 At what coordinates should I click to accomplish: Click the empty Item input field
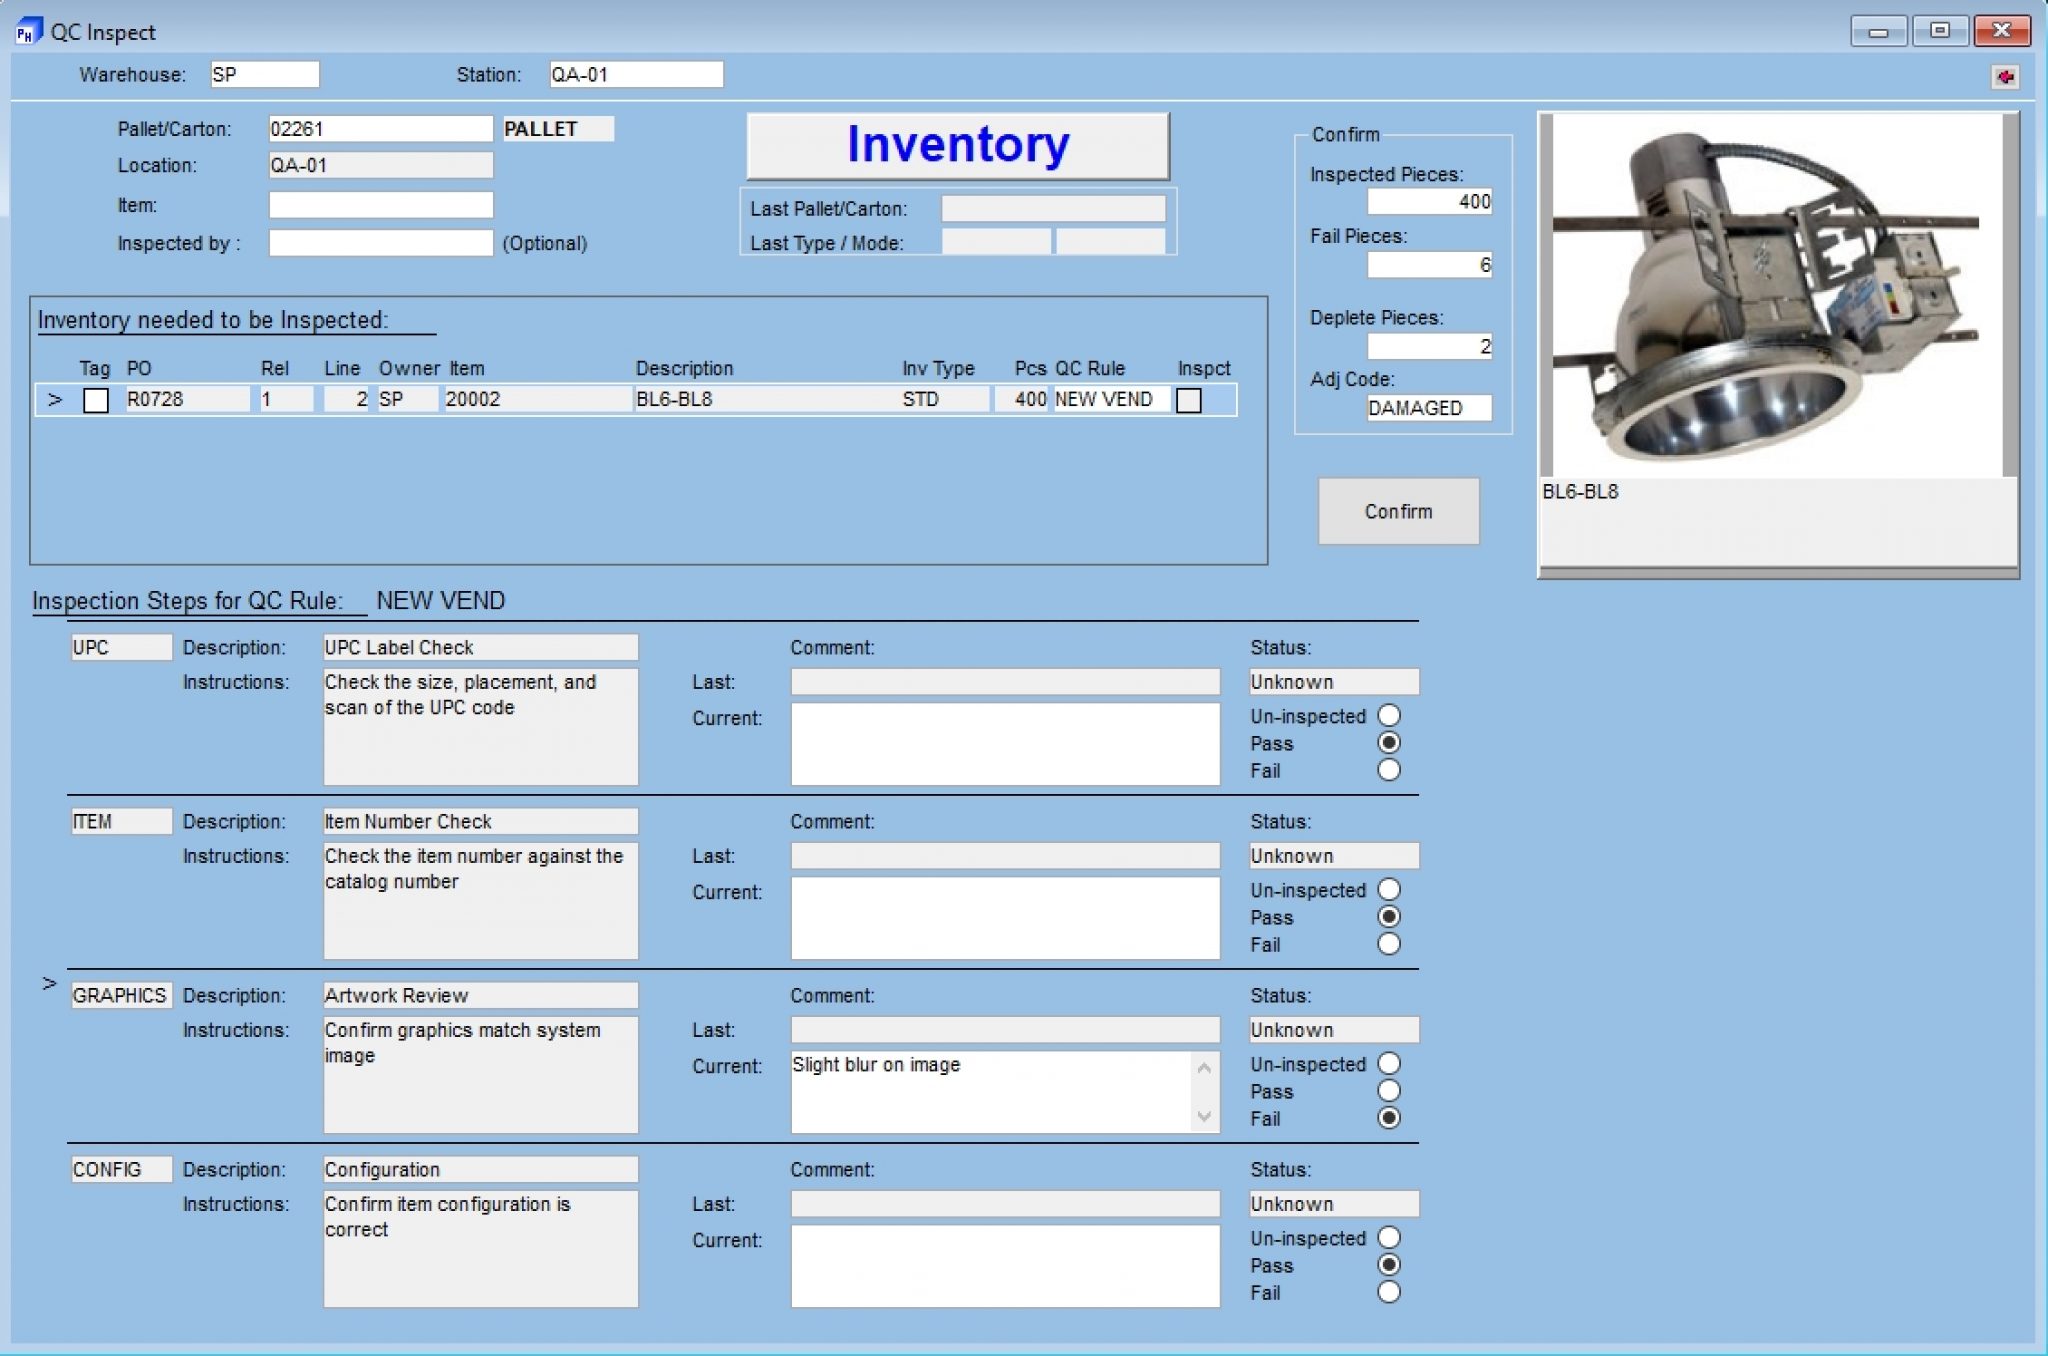pos(378,204)
